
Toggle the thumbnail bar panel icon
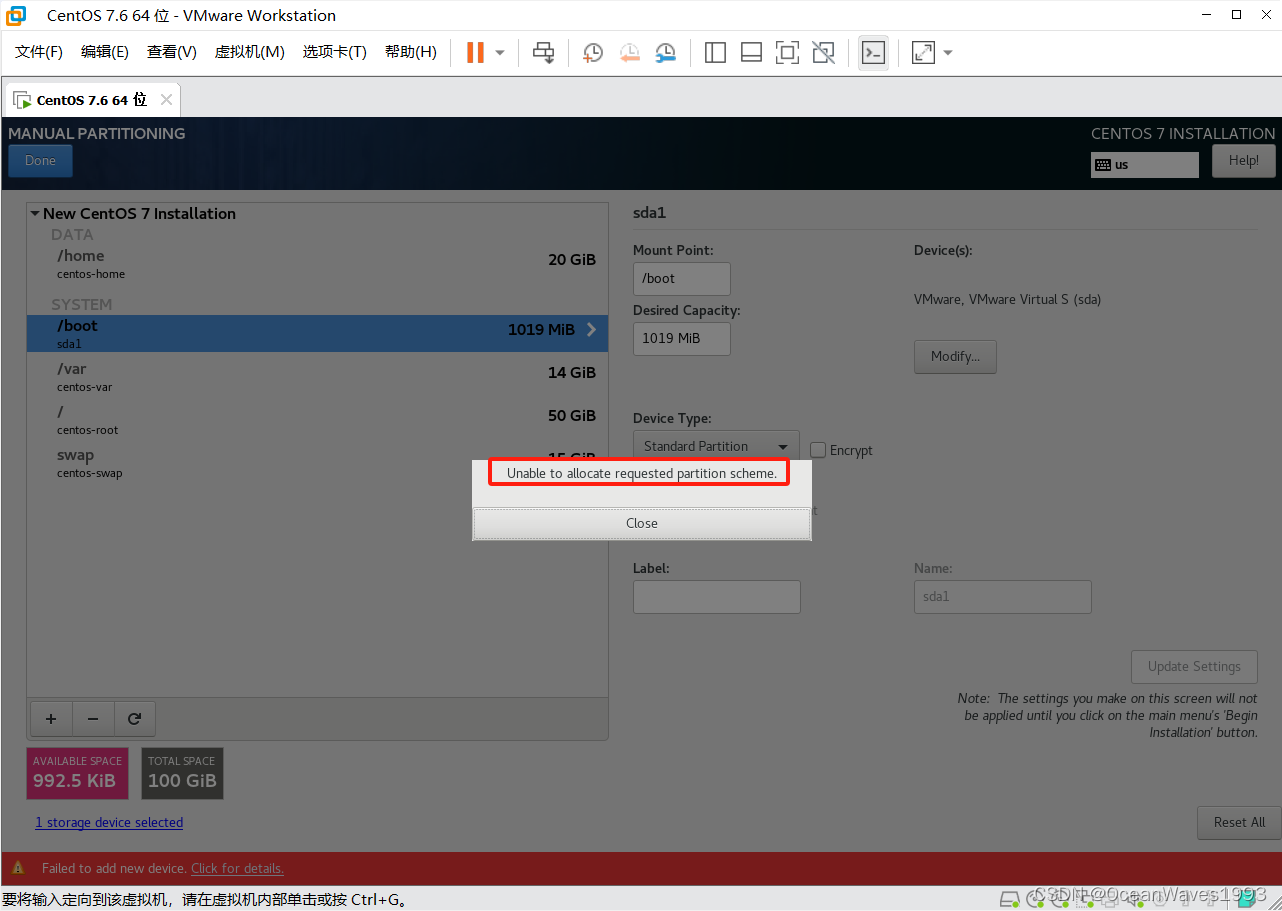(751, 52)
